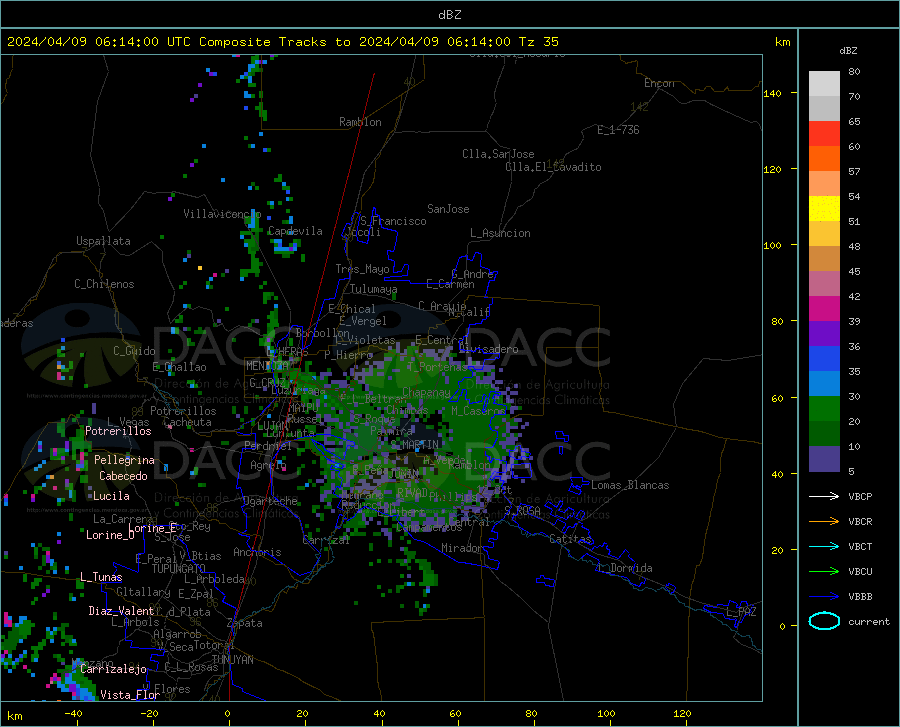Pick the blue 36 dBZ color swatch
This screenshot has height=727, width=900.
pyautogui.click(x=824, y=359)
